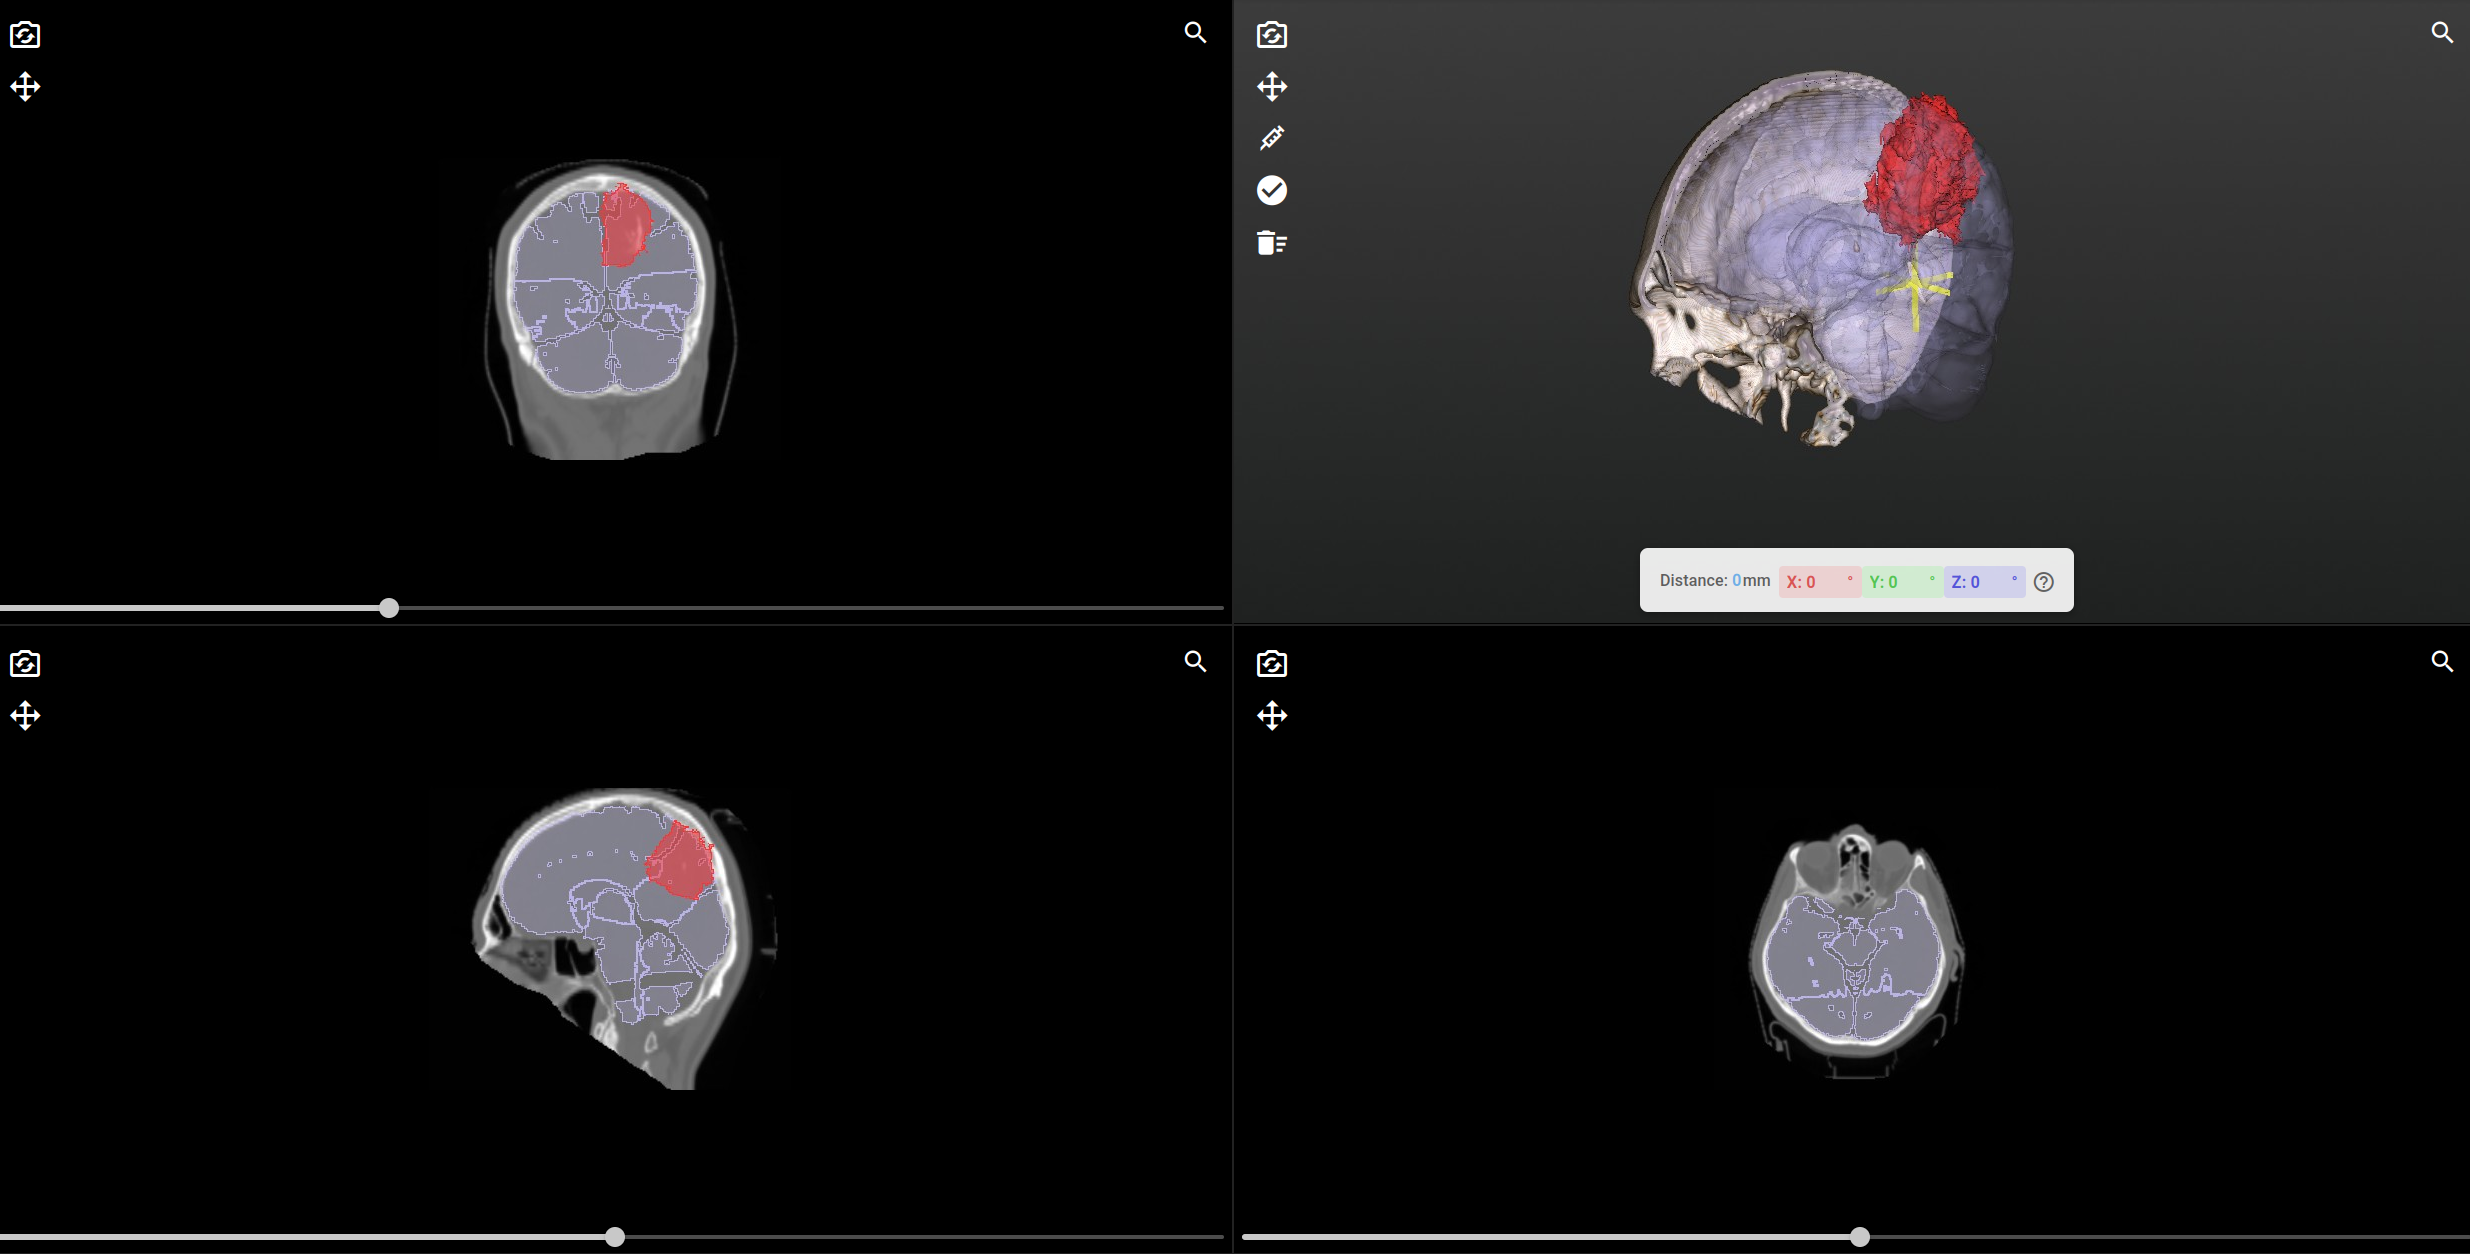The image size is (2470, 1254).
Task: Open the zoom magnifier in the axial view
Action: pos(2442,661)
